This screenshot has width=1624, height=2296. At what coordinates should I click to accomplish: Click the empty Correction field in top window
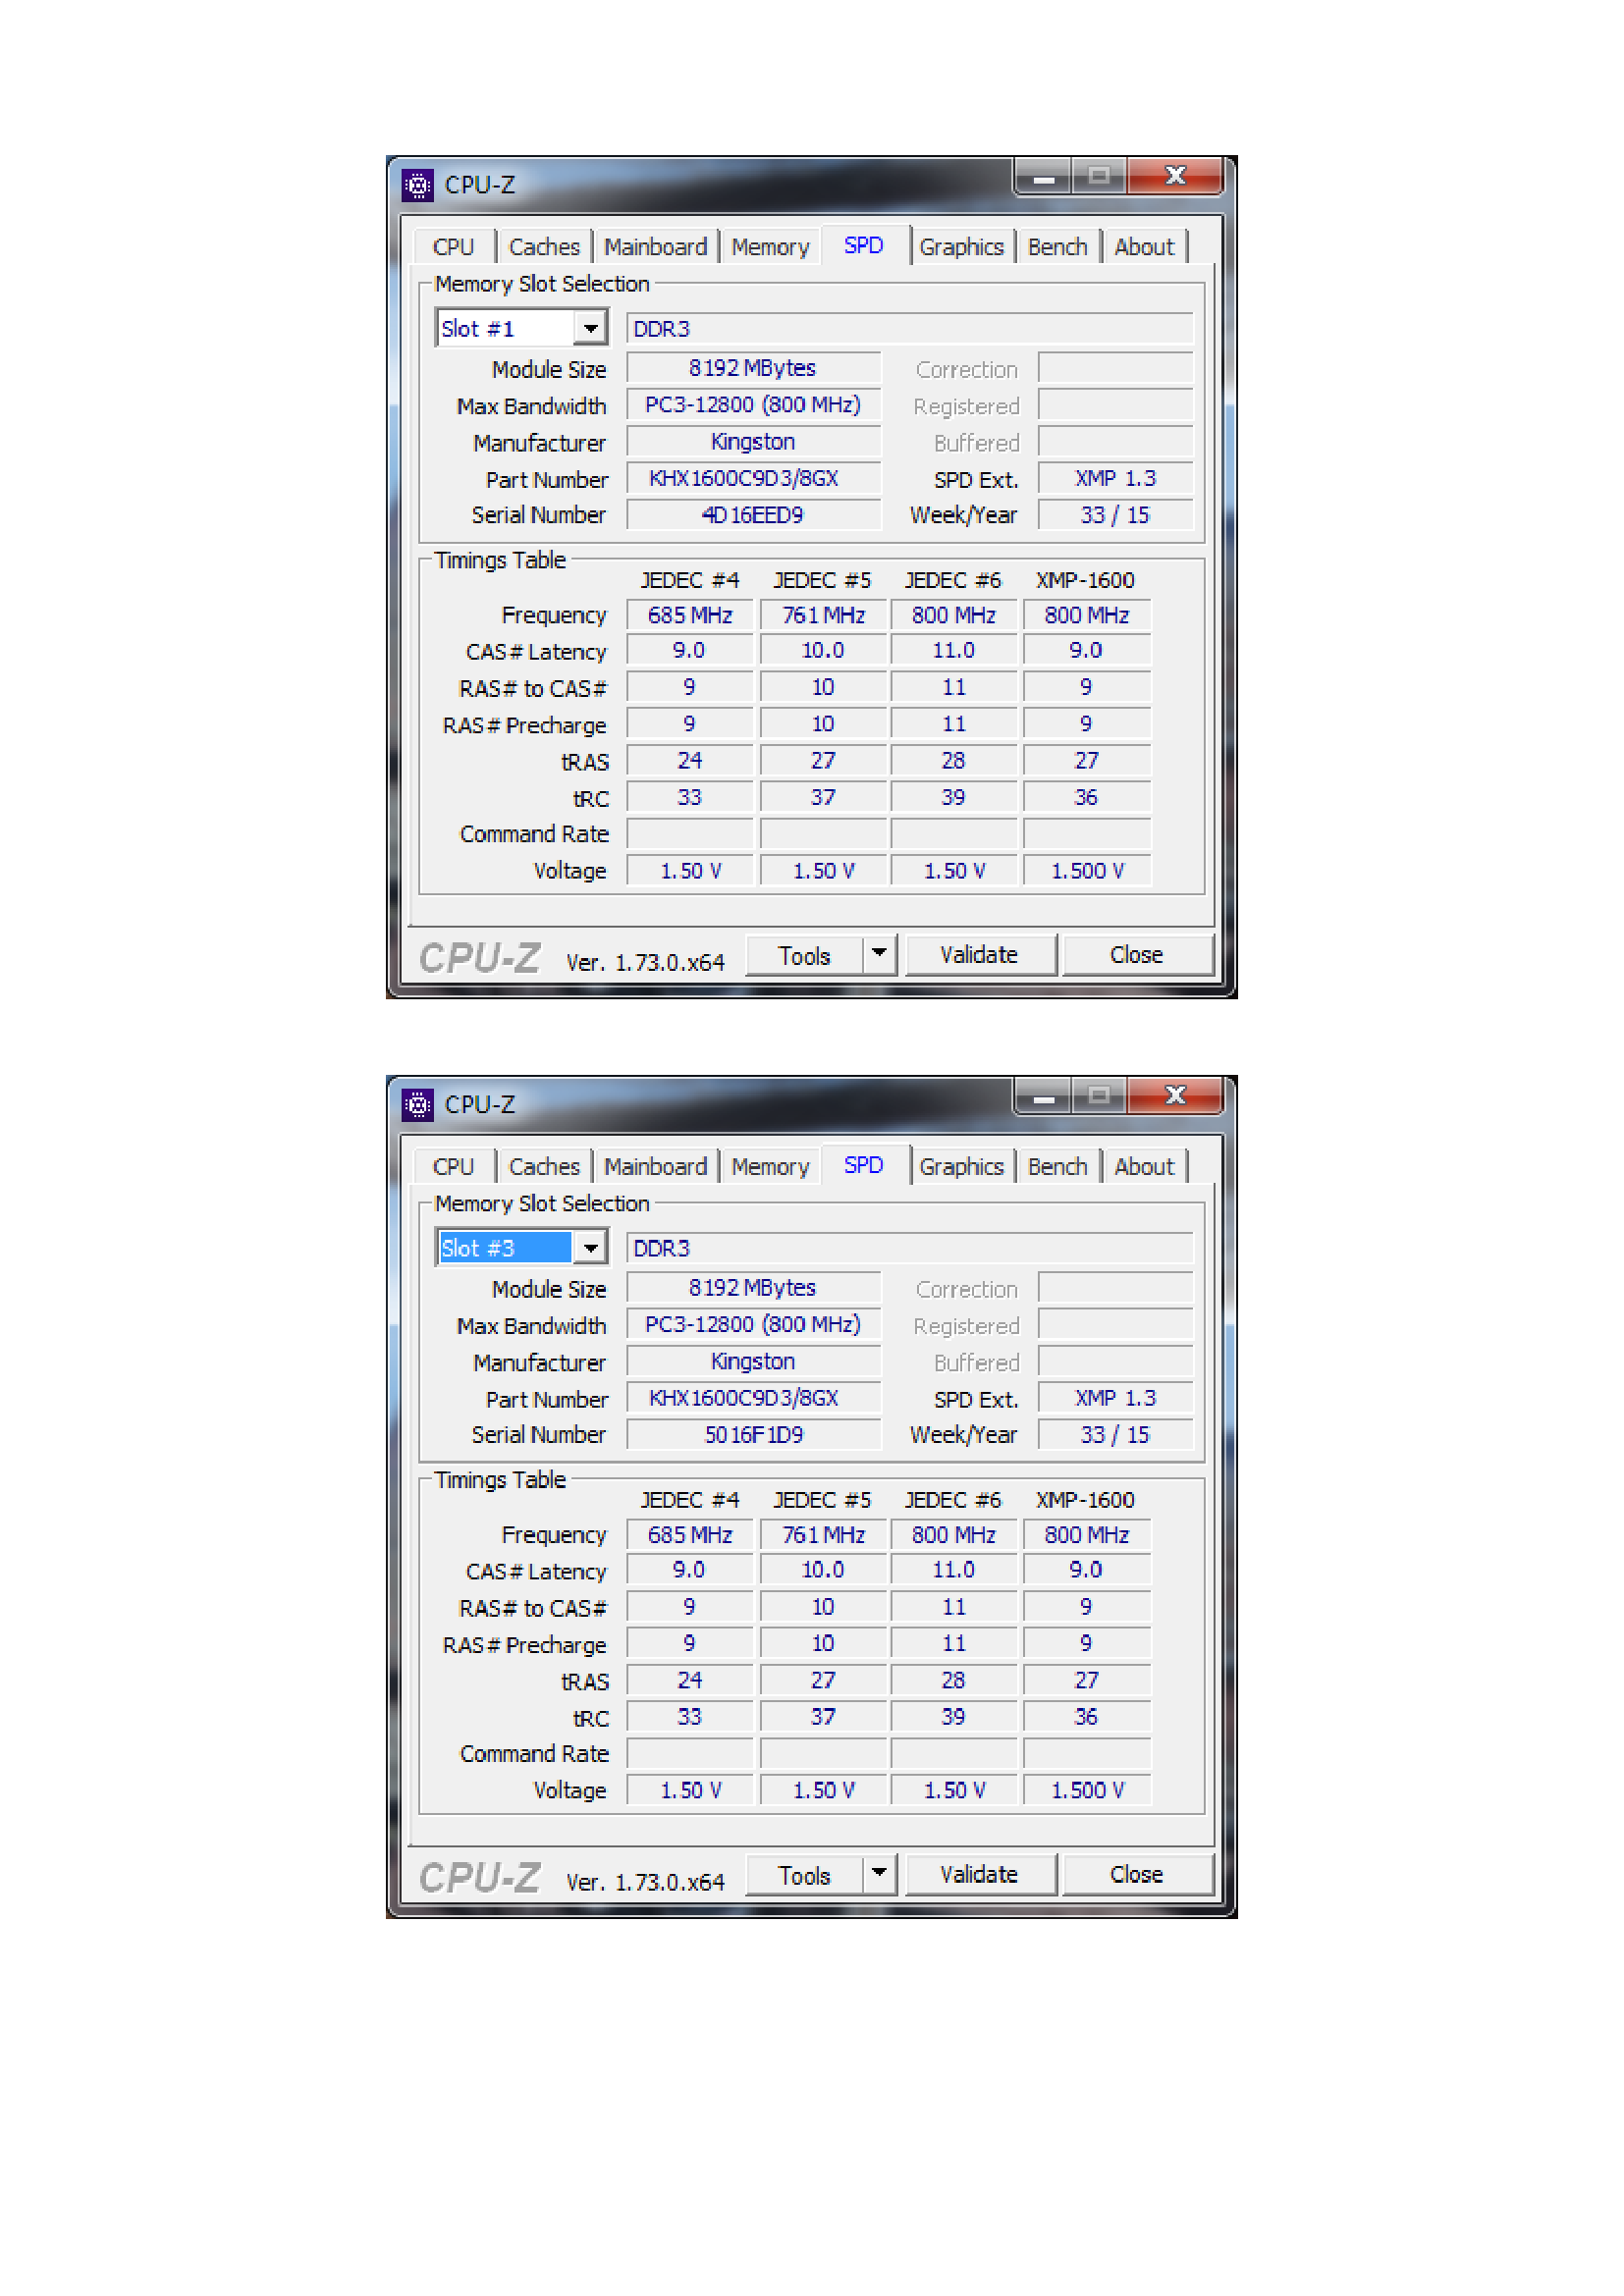(1116, 368)
